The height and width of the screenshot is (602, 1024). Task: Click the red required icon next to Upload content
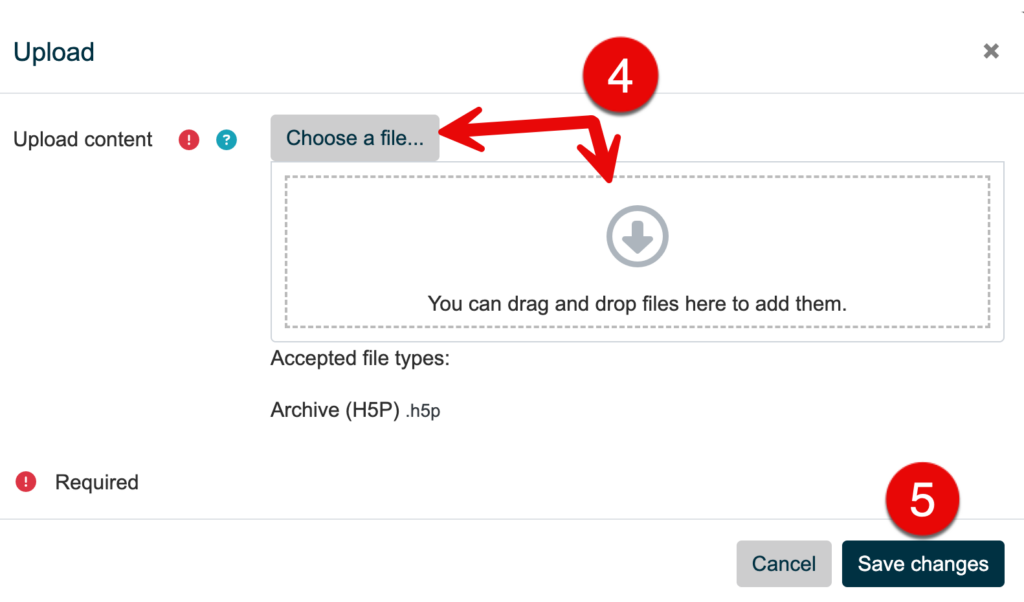click(x=189, y=140)
